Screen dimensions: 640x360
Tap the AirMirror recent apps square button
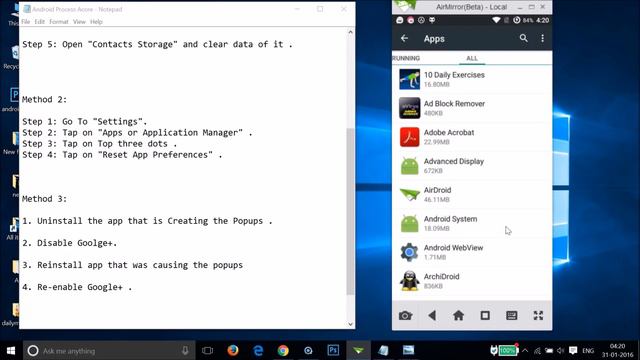point(485,316)
